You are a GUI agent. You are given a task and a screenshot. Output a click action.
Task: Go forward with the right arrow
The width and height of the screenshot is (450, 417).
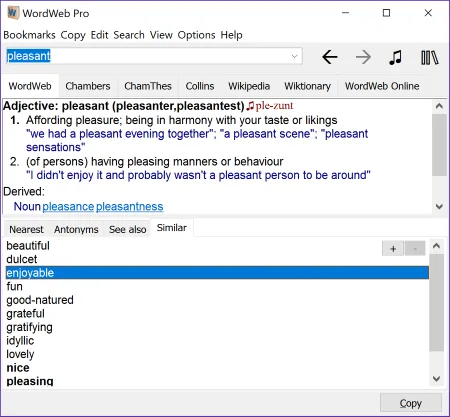click(x=363, y=57)
